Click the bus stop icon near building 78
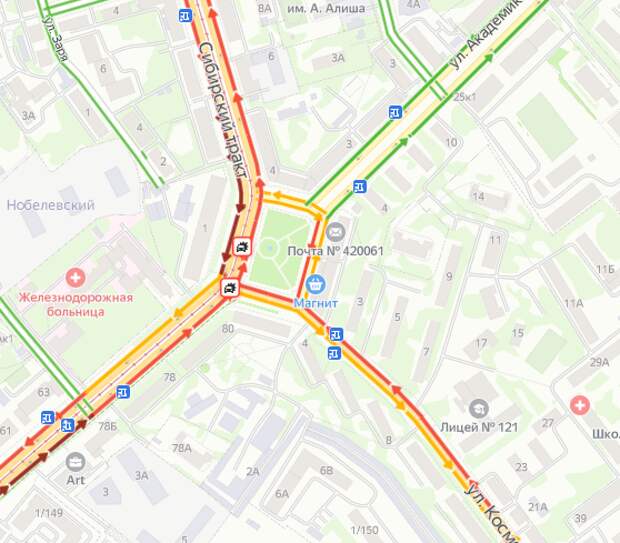The width and height of the screenshot is (620, 543). pos(123,392)
